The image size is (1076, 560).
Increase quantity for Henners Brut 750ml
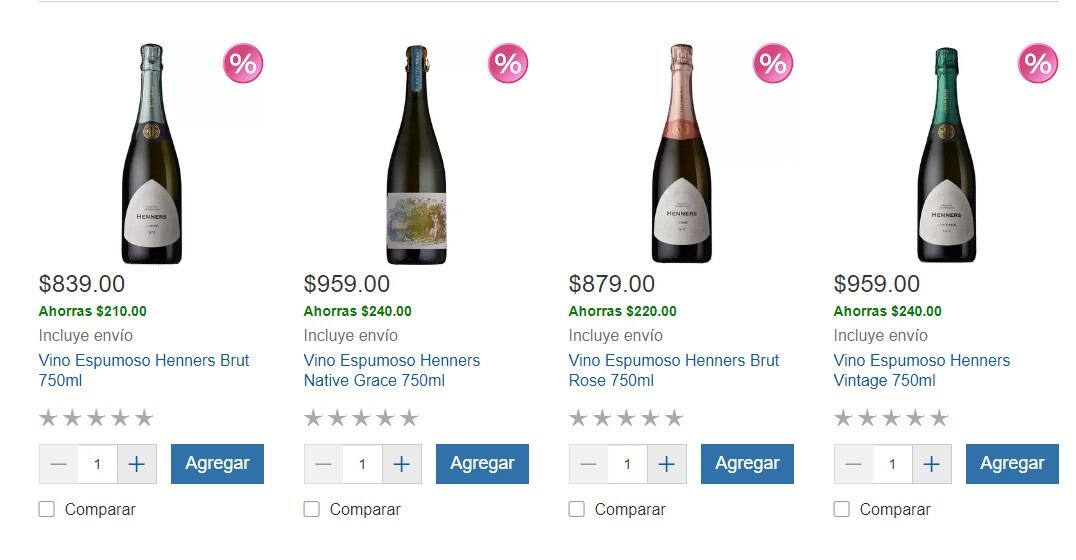(137, 464)
